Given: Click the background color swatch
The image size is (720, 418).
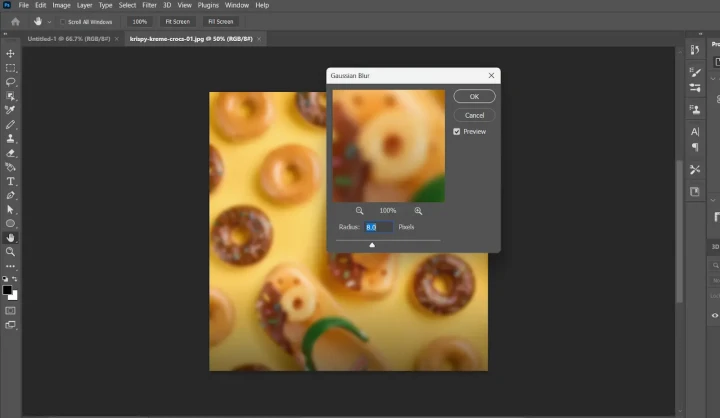Looking at the screenshot, I should tap(15, 296).
